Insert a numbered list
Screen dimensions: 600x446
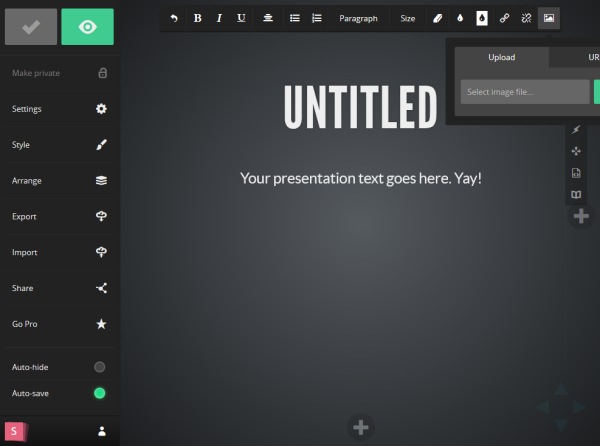coord(317,18)
